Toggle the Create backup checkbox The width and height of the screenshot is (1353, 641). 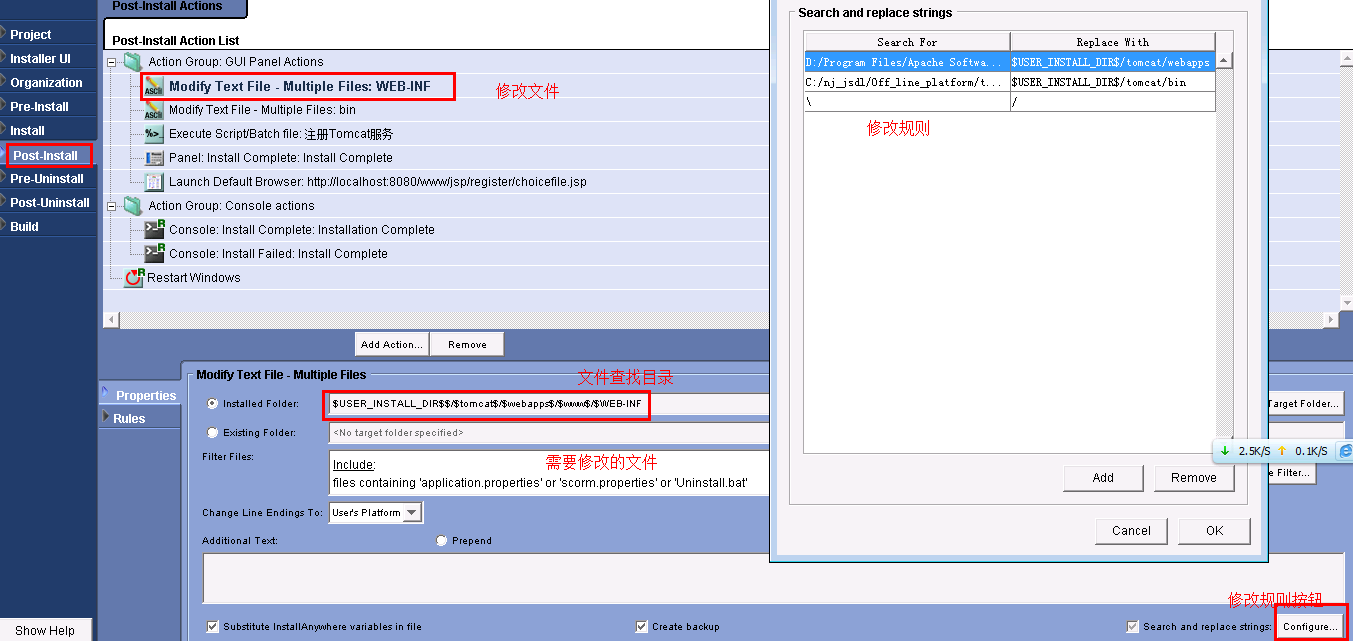641,627
